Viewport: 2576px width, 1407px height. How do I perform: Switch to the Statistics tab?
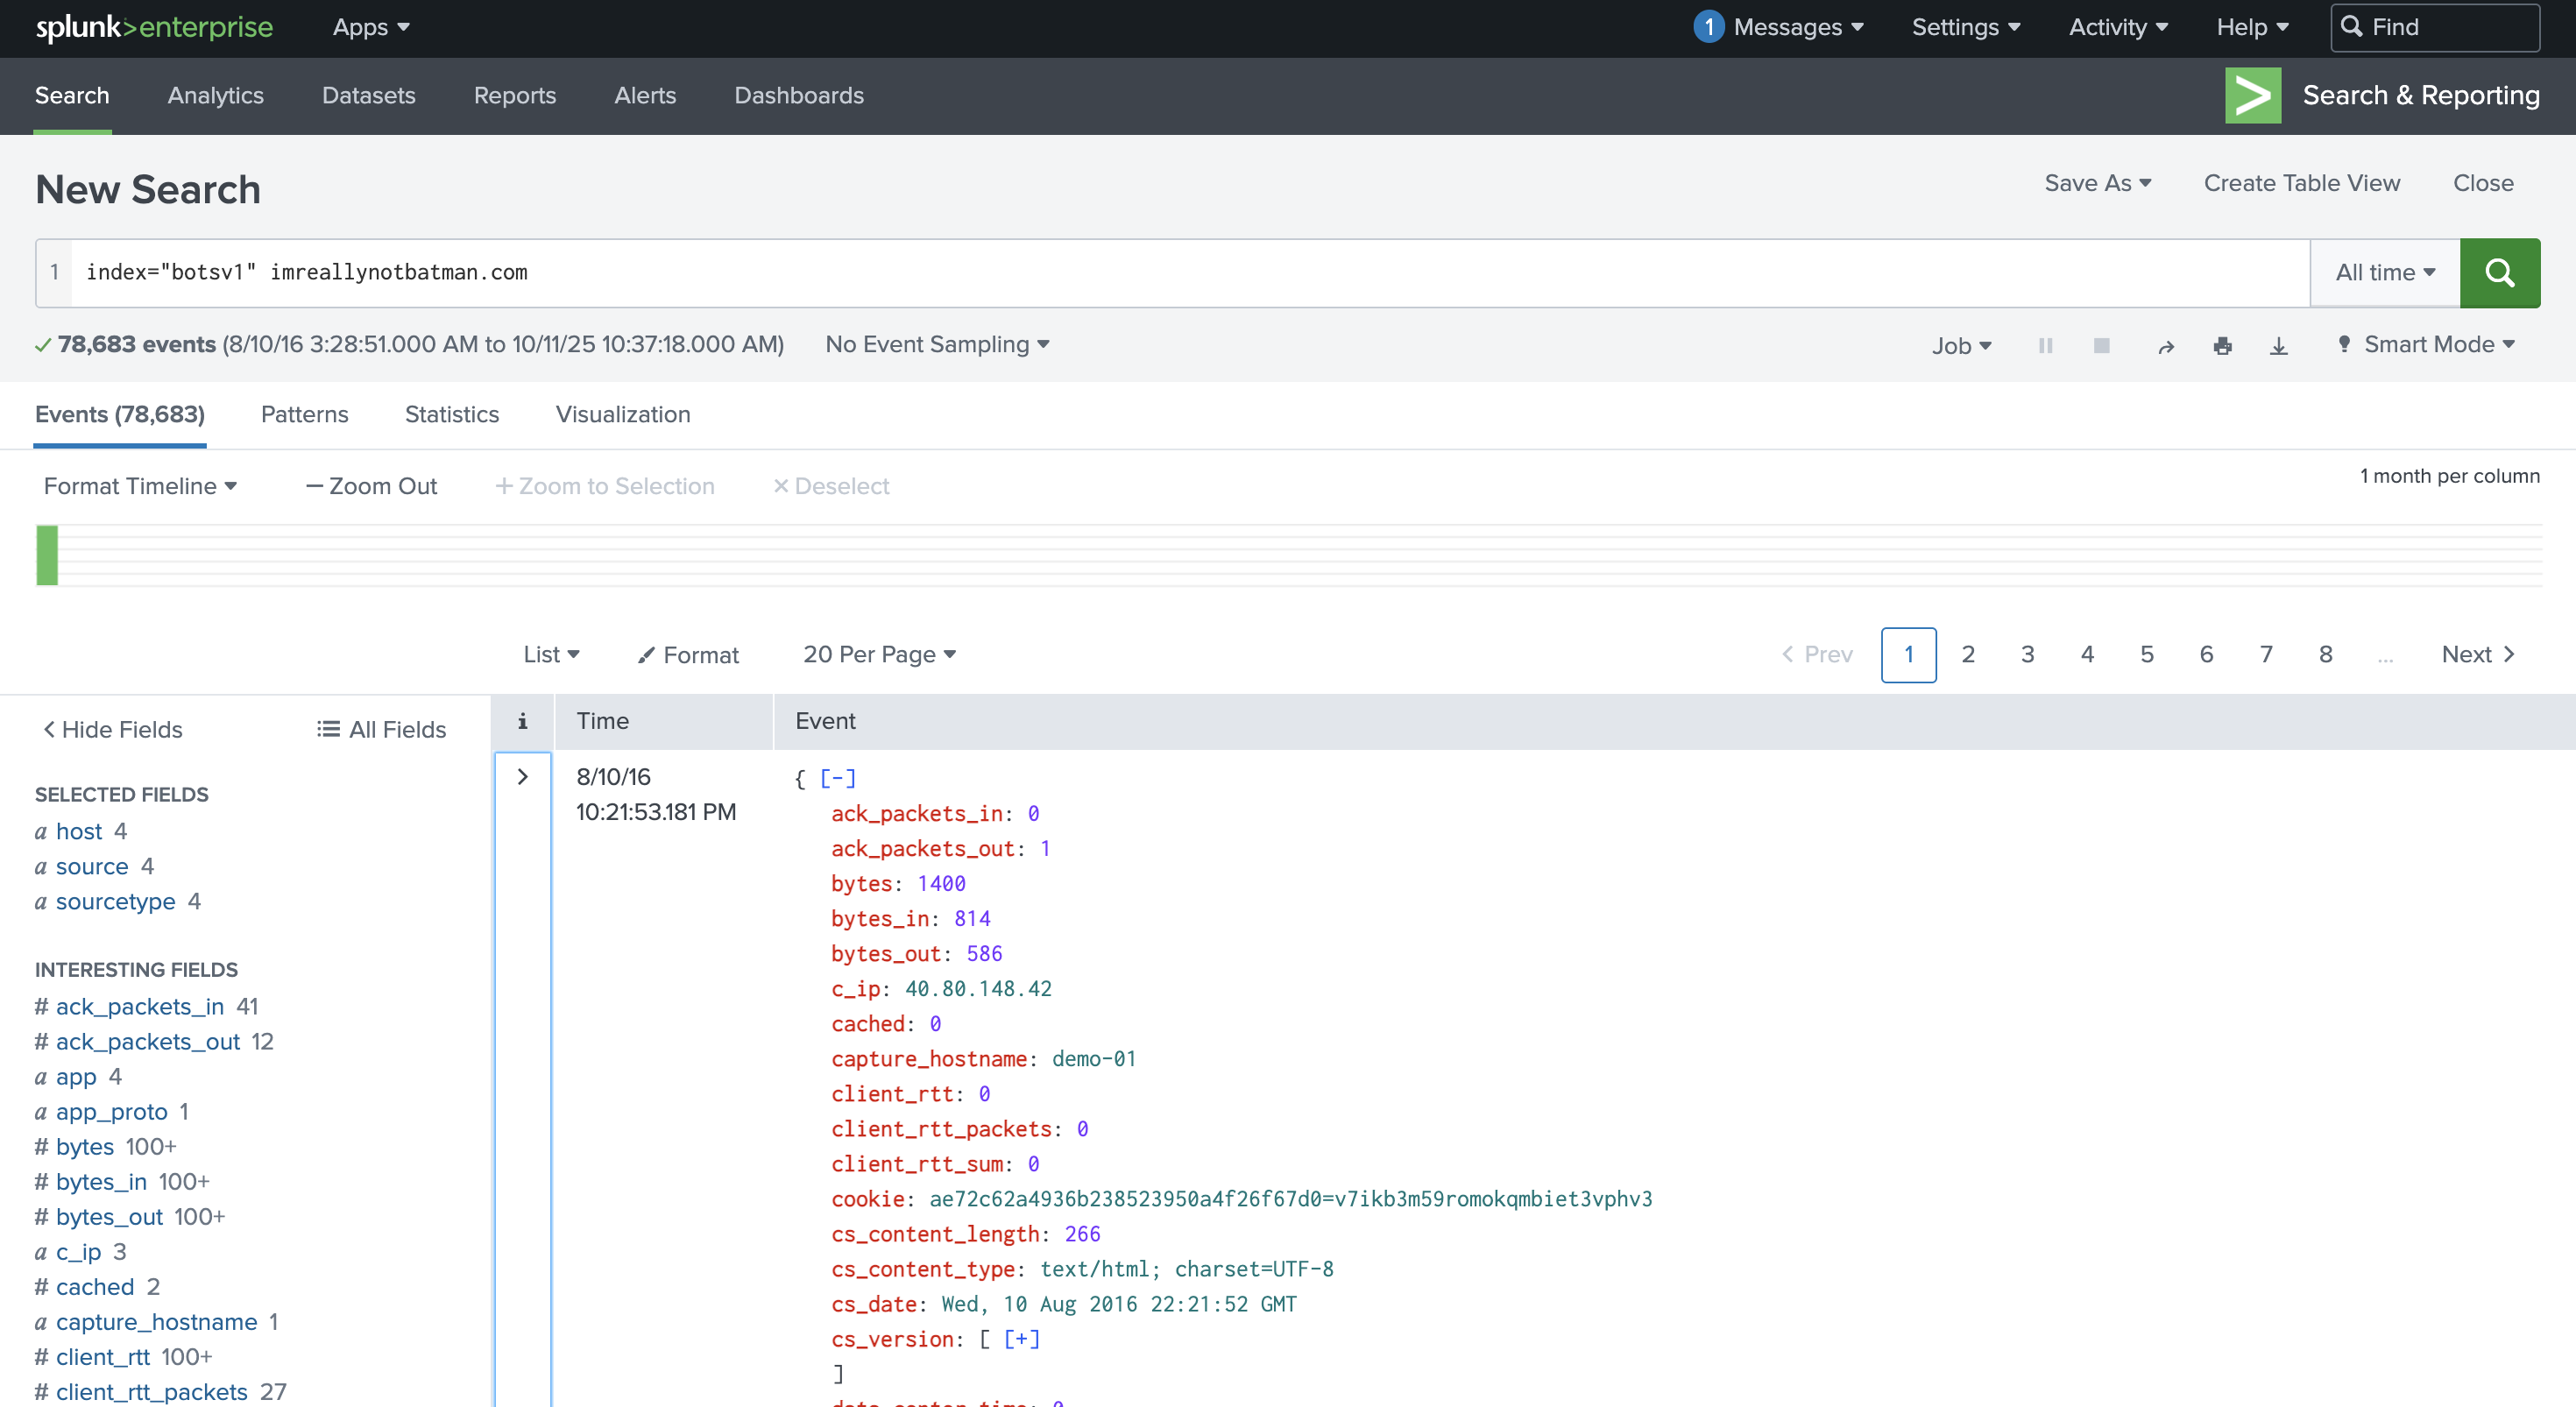point(451,414)
